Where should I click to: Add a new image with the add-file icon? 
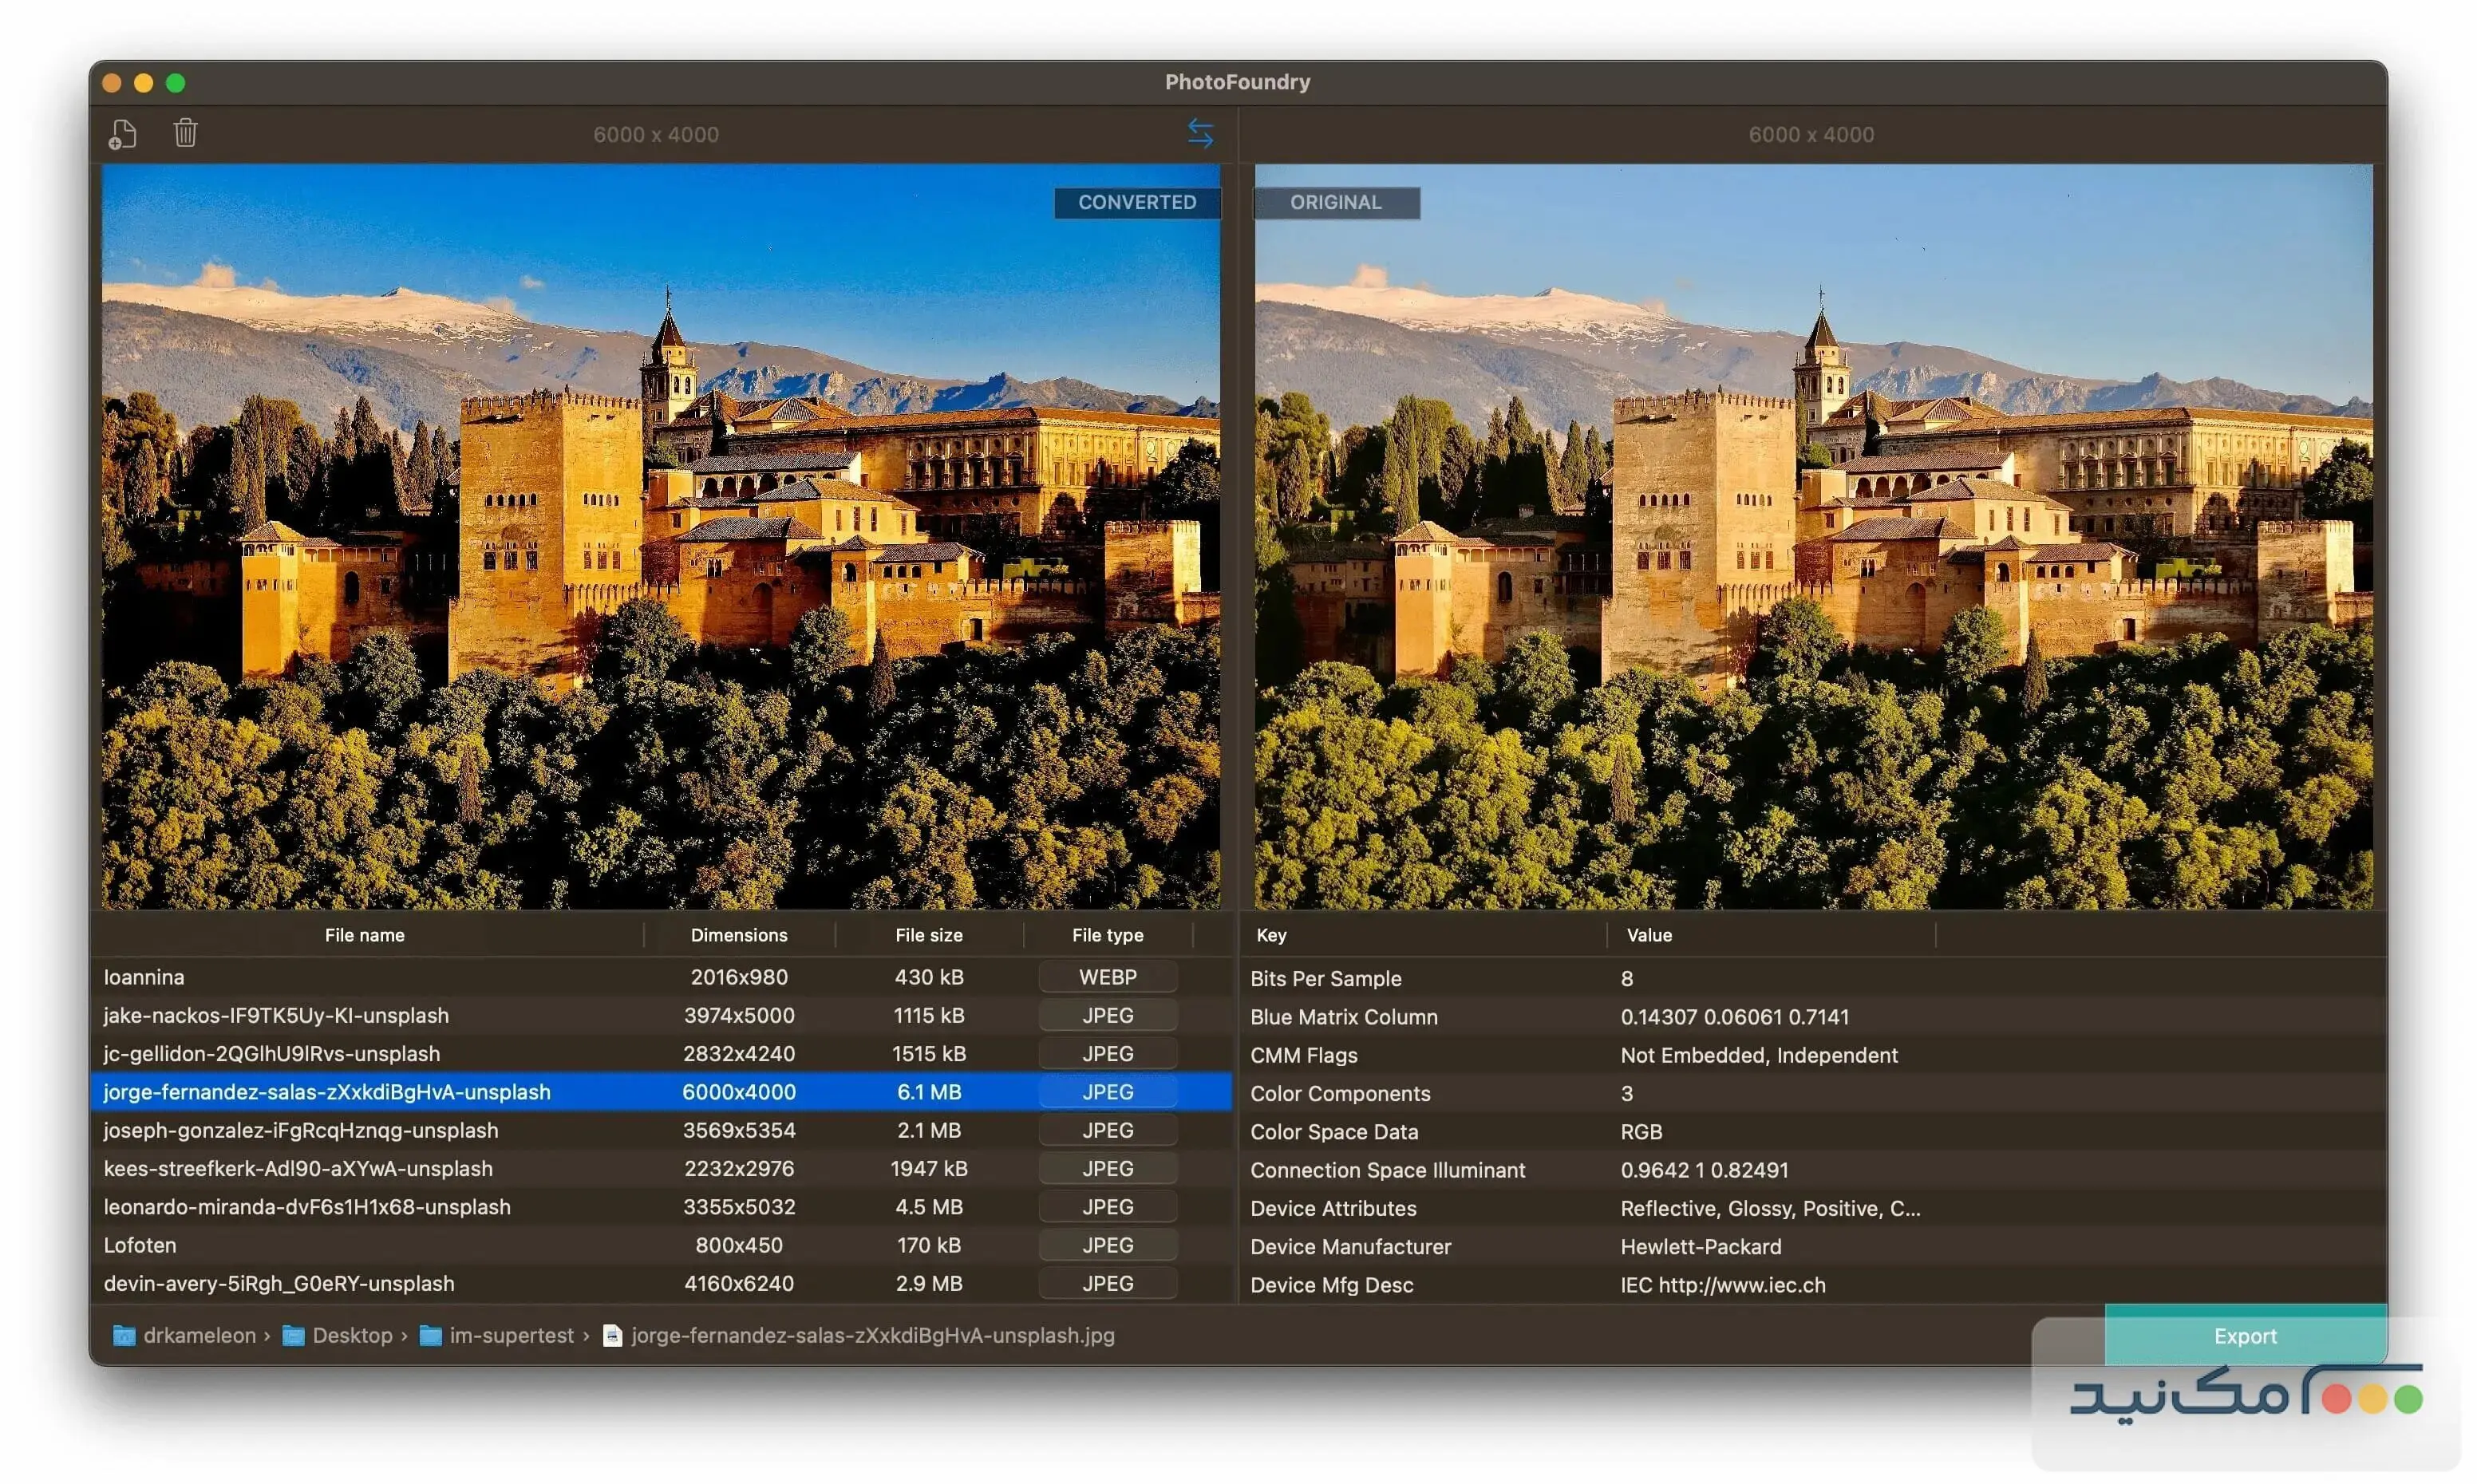122,133
